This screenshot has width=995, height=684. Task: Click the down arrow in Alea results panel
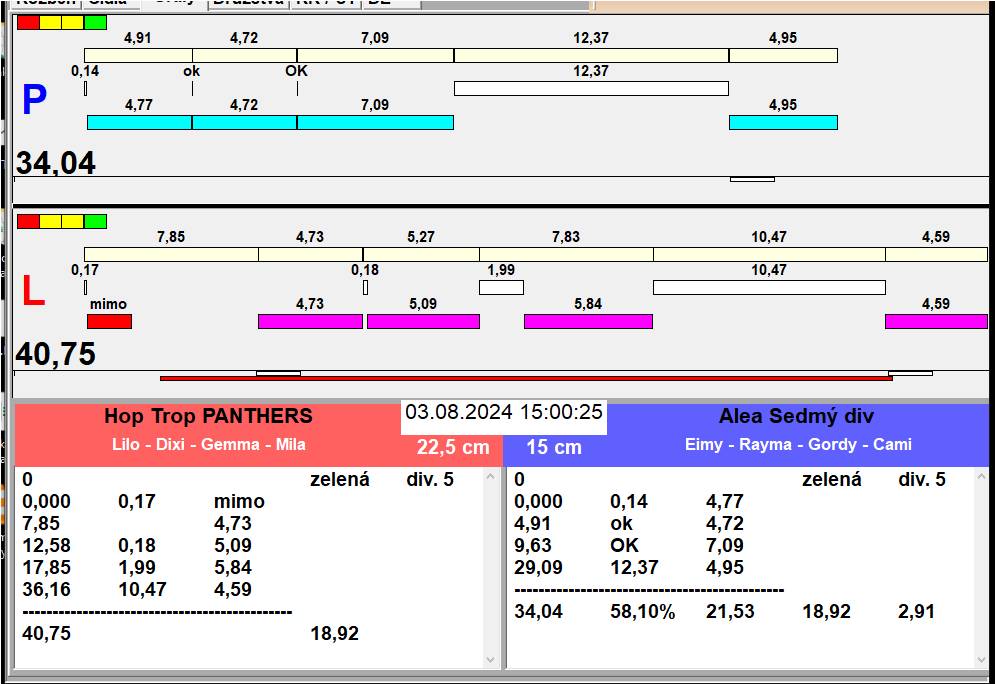pyautogui.click(x=983, y=660)
